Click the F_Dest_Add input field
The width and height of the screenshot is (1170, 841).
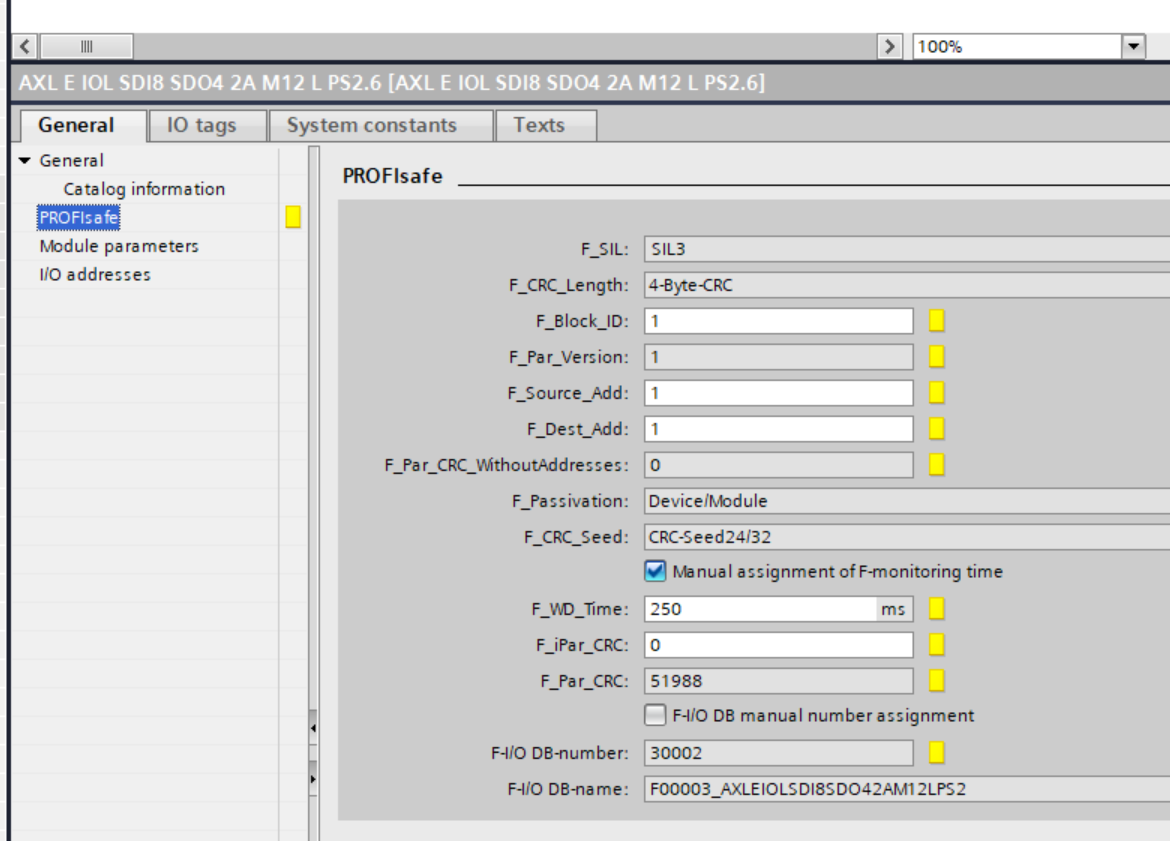[x=778, y=428]
